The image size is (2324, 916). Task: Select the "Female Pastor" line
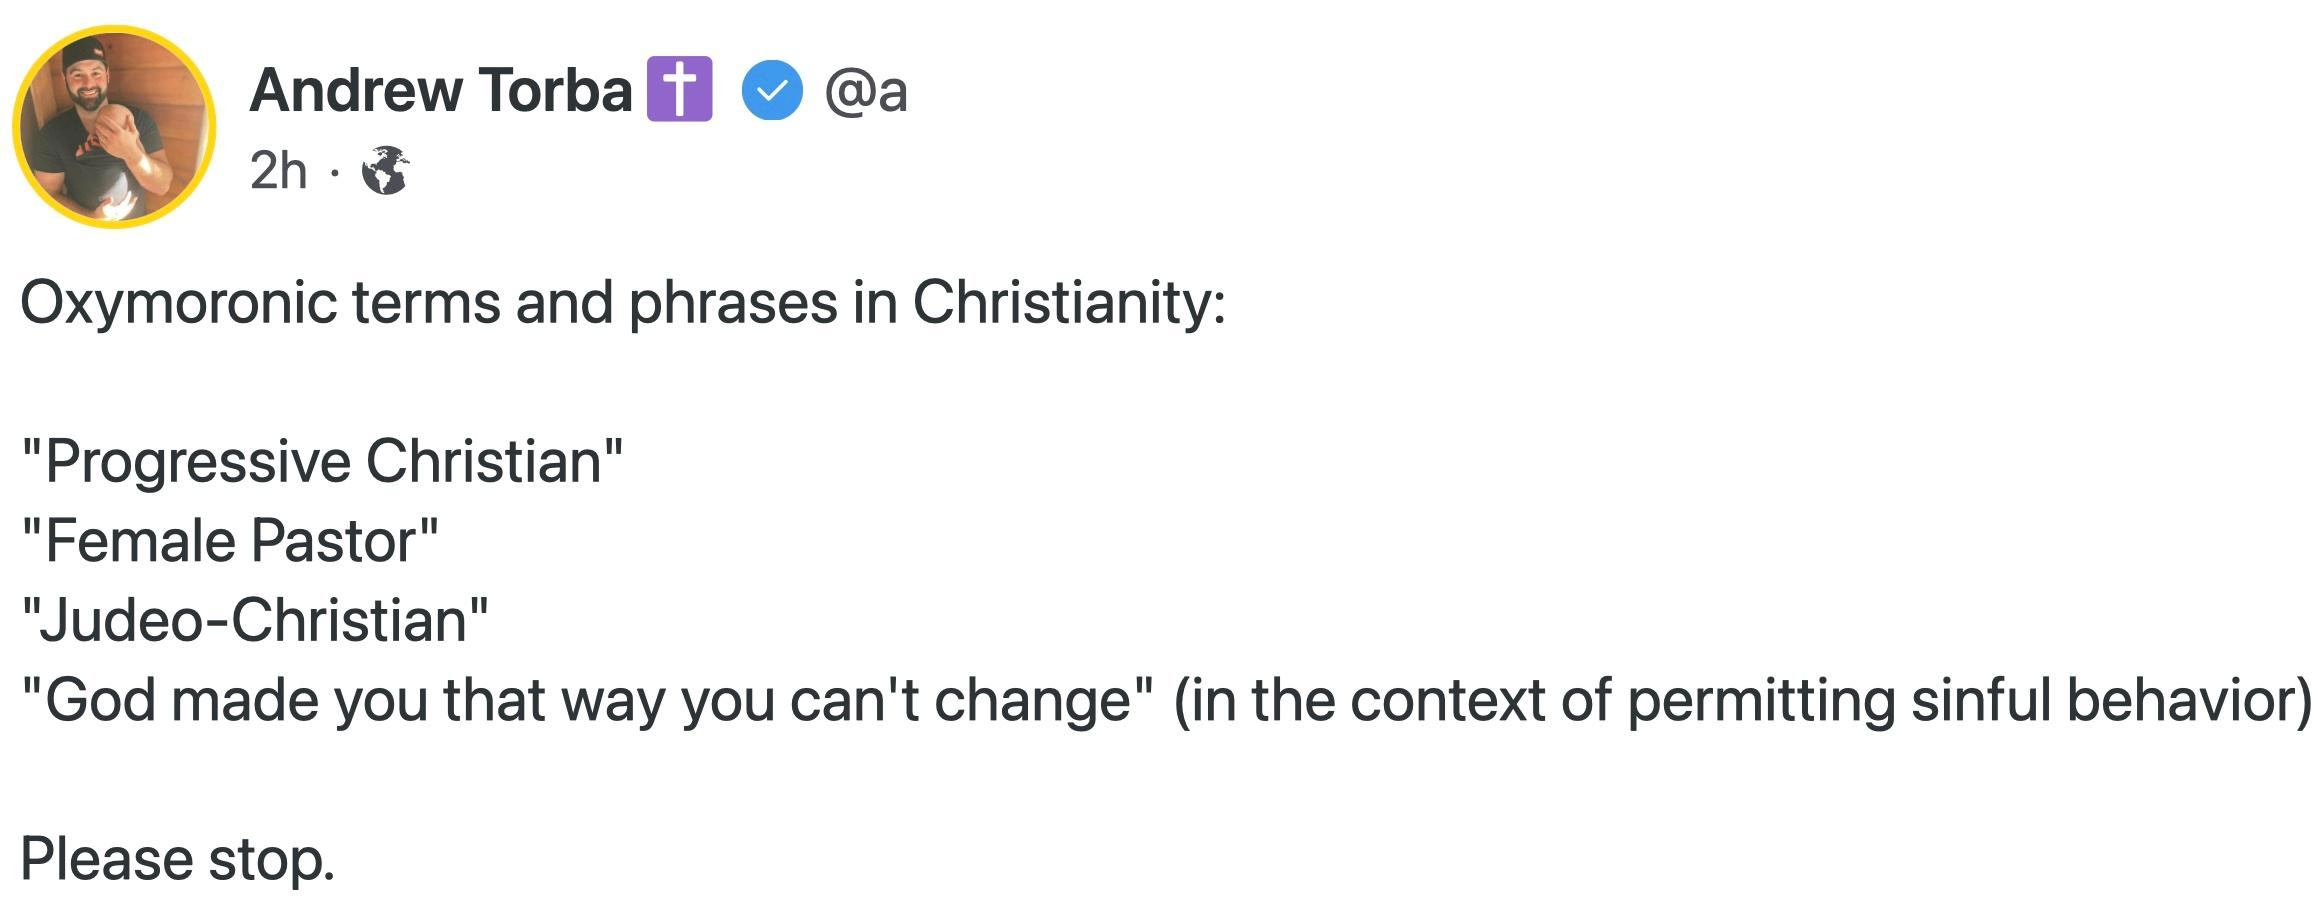point(229,541)
